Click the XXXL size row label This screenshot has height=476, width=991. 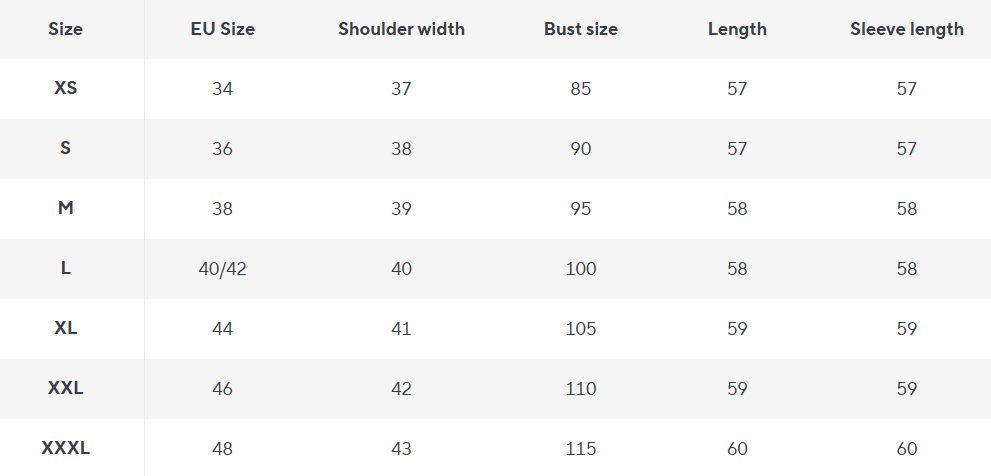point(65,448)
